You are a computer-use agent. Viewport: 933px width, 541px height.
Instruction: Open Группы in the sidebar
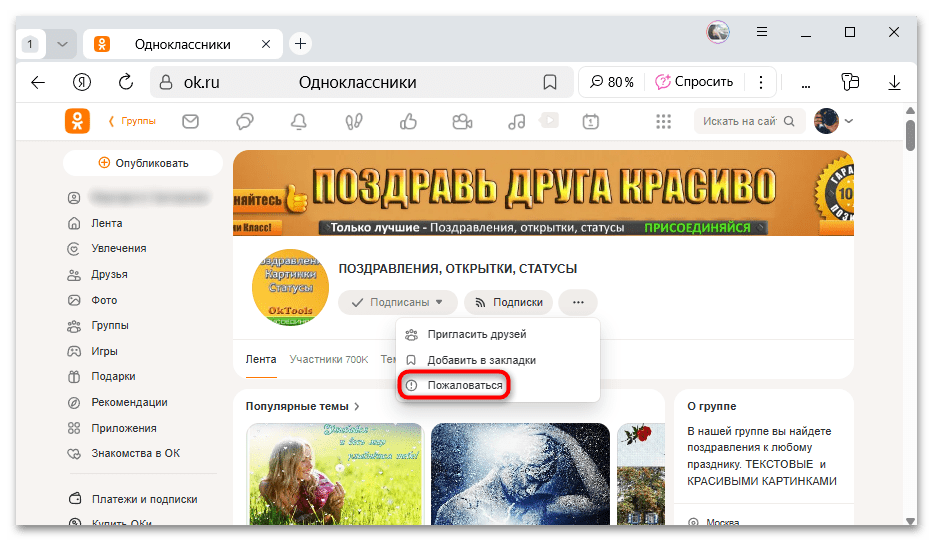pyautogui.click(x=98, y=326)
